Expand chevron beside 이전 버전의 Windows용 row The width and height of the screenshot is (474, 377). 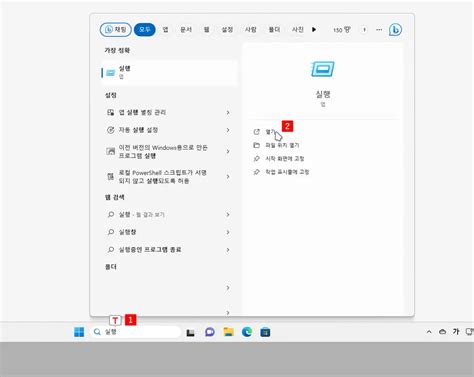[228, 151]
